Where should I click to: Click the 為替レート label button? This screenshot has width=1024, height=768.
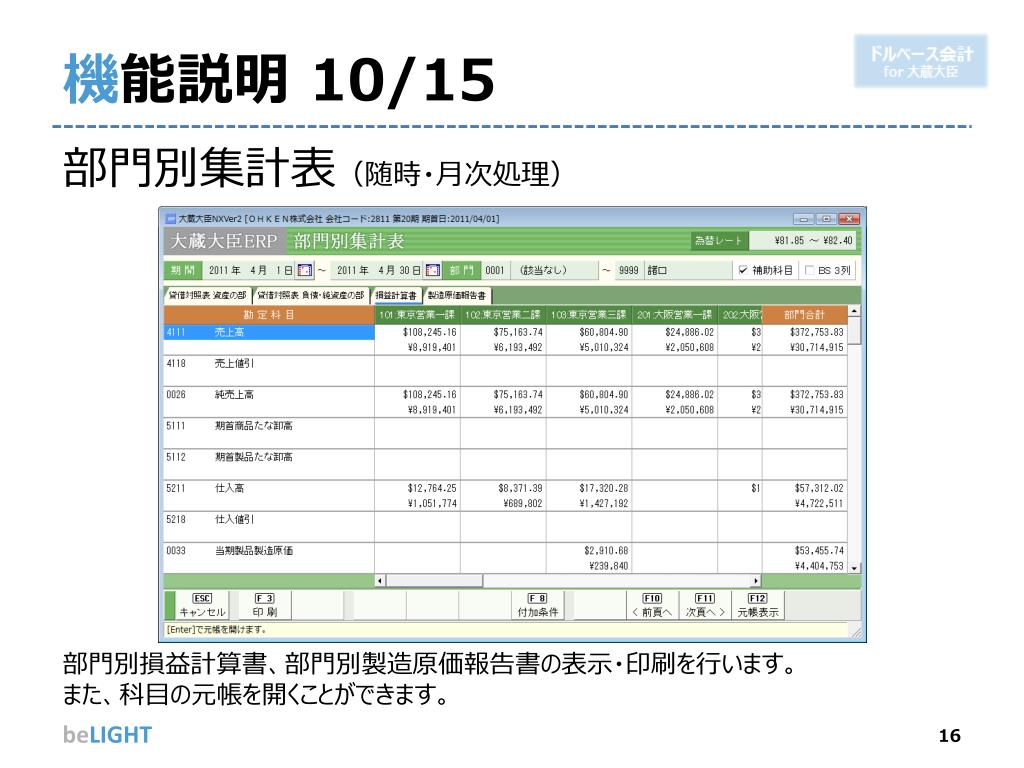pyautogui.click(x=718, y=240)
